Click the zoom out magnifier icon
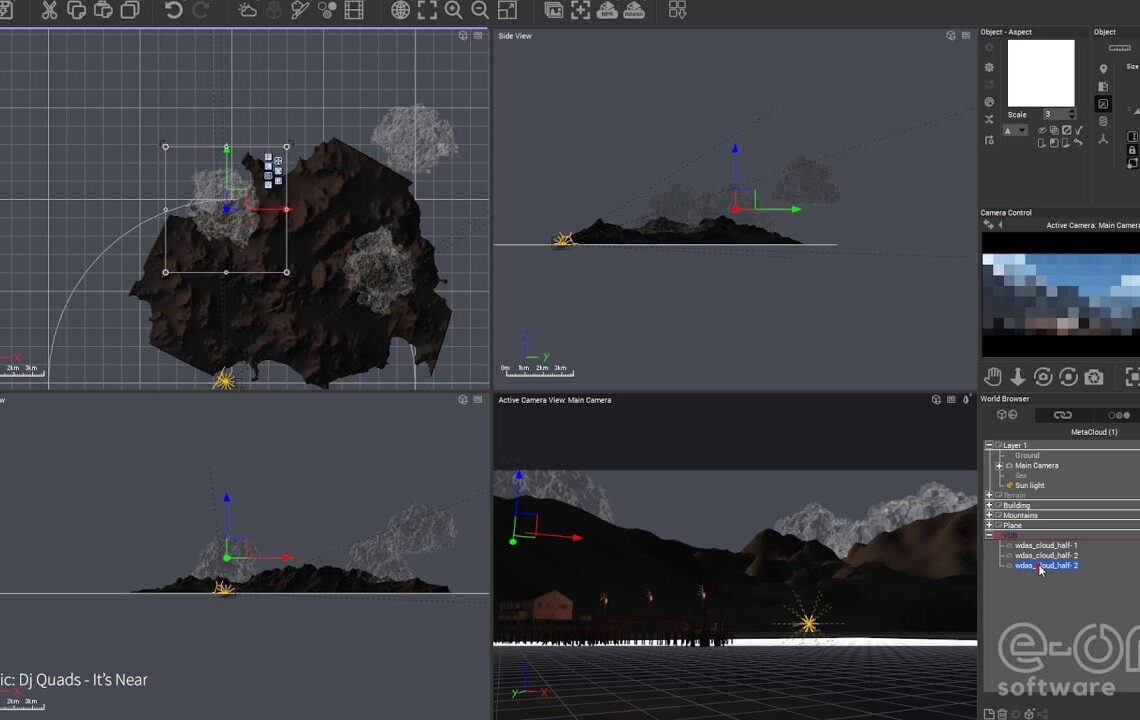1140x720 pixels. coord(480,11)
